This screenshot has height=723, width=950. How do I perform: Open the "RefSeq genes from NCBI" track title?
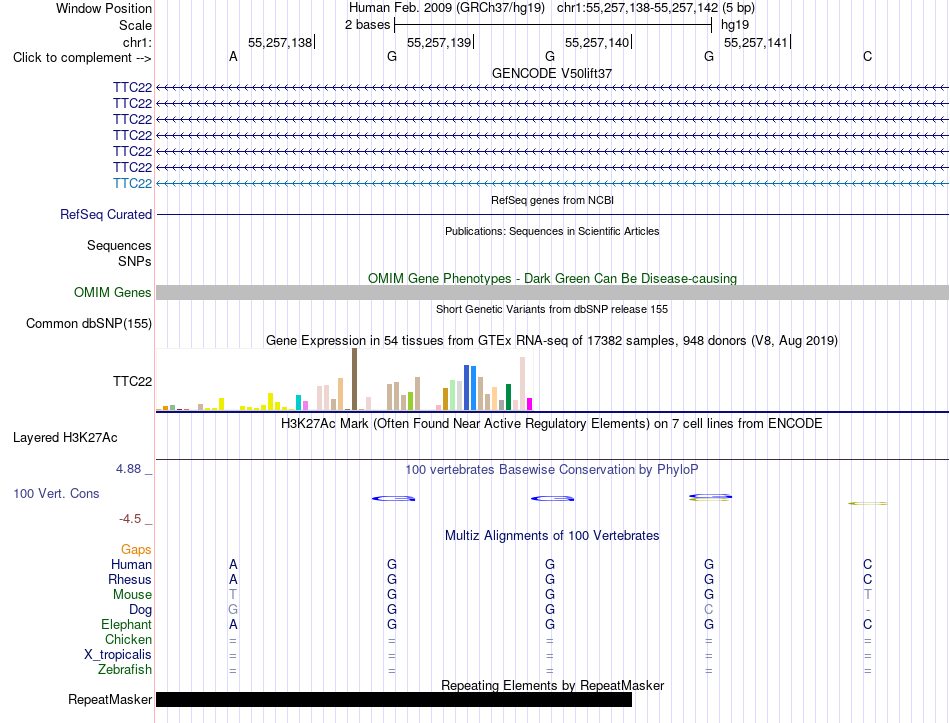coord(552,200)
